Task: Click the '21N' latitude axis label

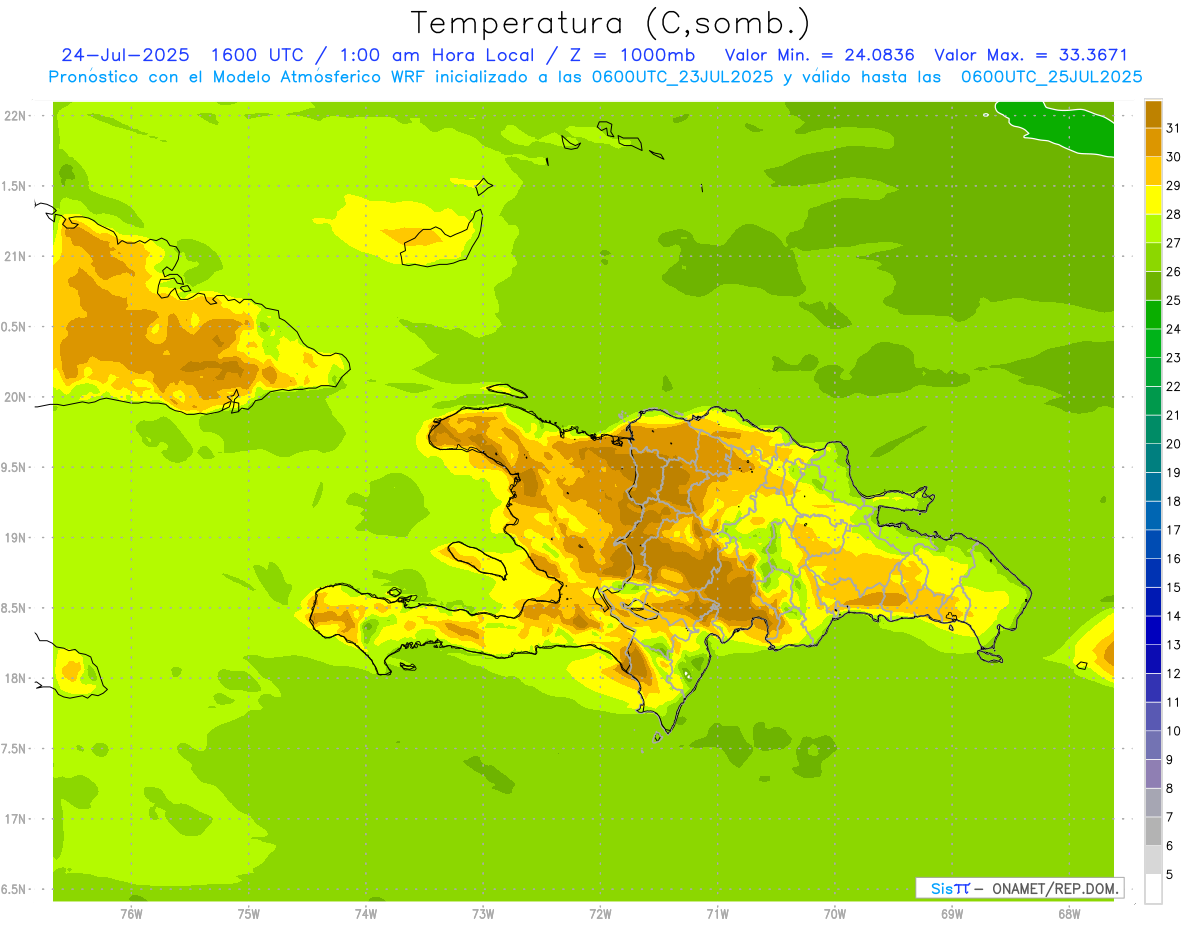Action: click(x=15, y=256)
